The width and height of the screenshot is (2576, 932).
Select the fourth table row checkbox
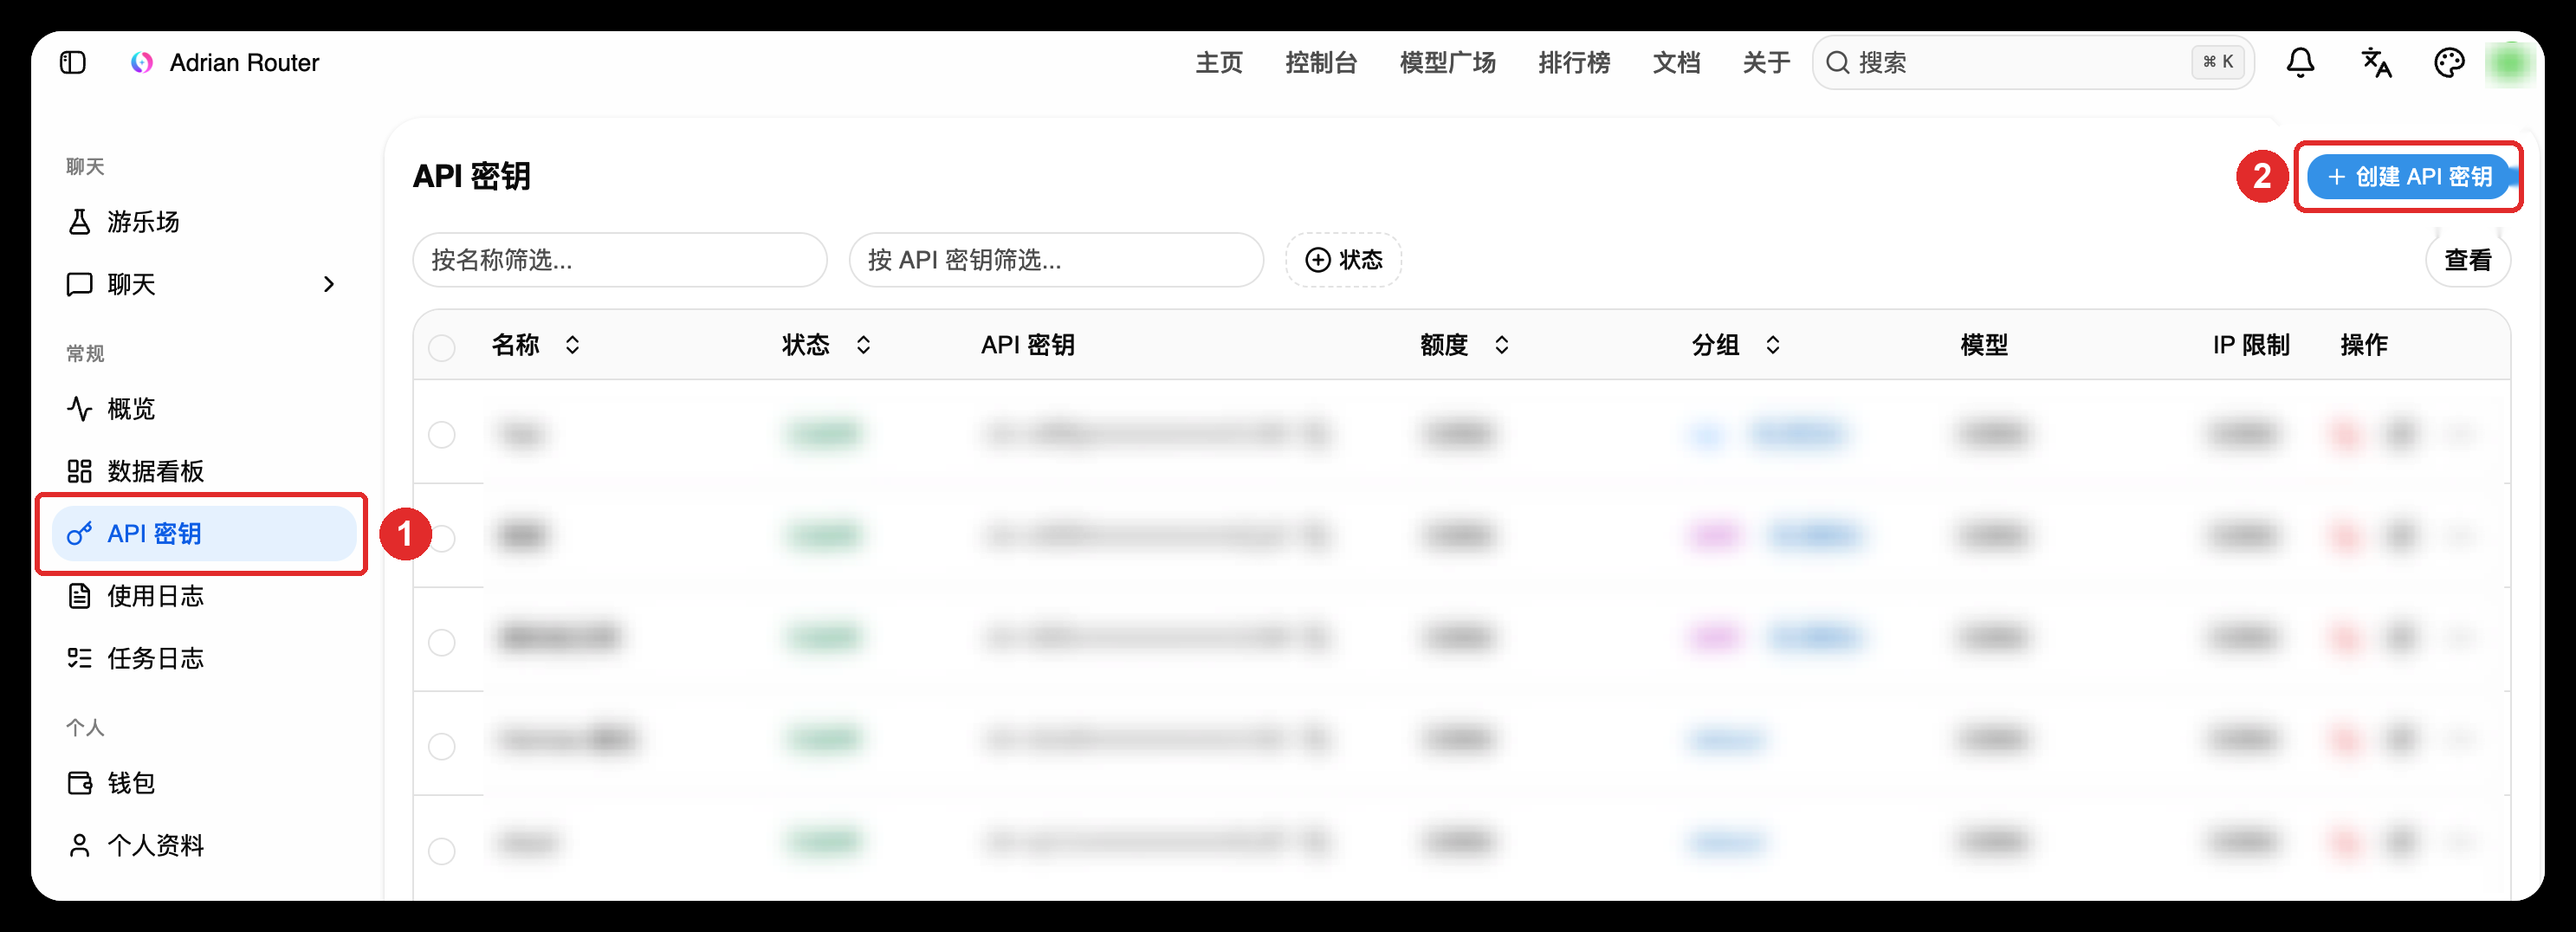pyautogui.click(x=441, y=746)
